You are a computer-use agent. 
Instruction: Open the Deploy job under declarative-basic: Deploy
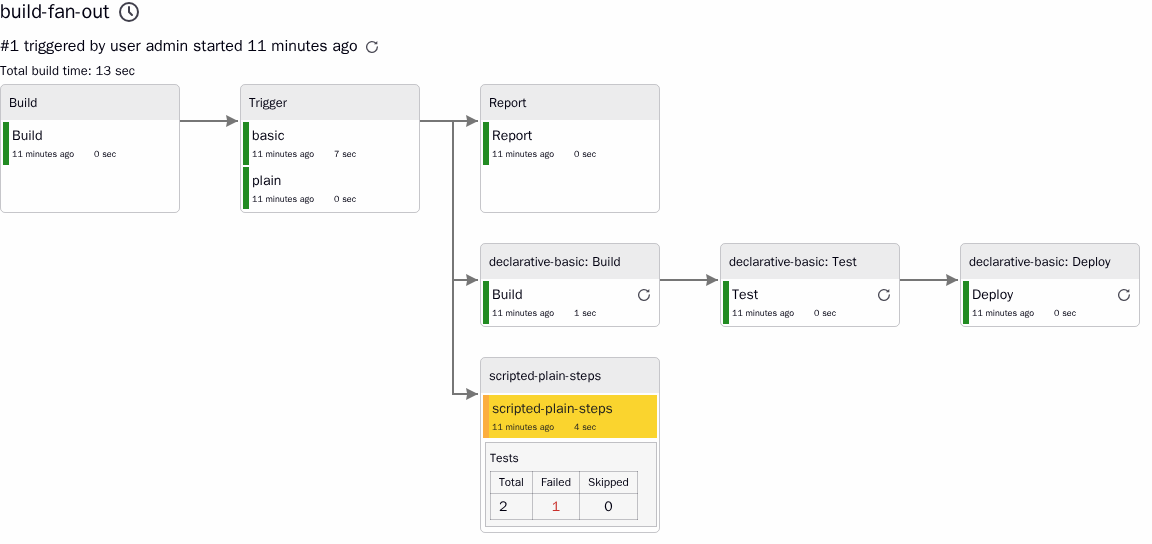tap(993, 294)
